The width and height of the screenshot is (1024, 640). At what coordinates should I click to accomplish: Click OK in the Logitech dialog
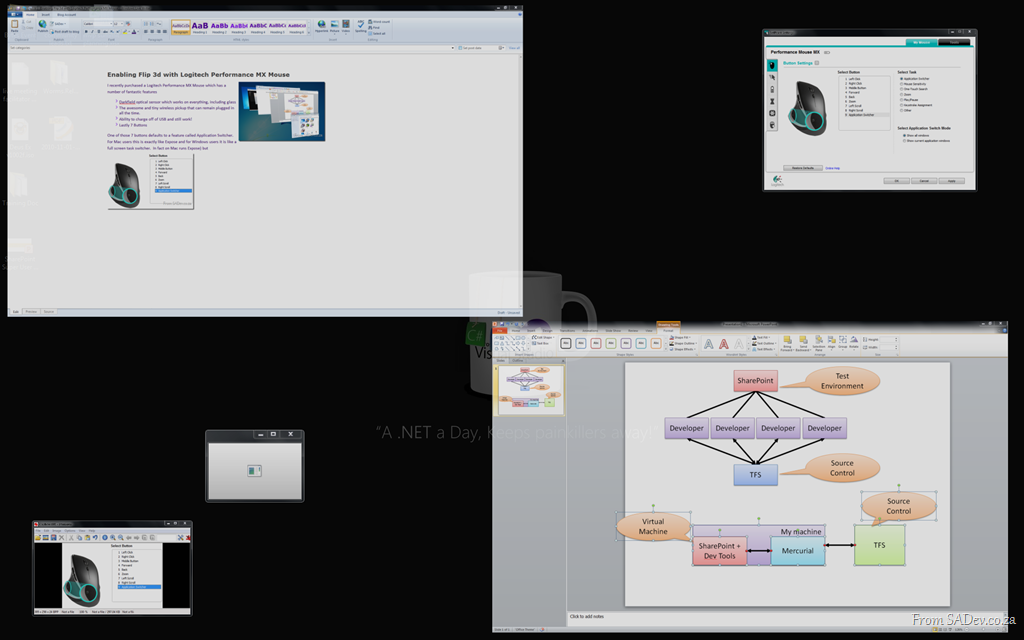[897, 181]
